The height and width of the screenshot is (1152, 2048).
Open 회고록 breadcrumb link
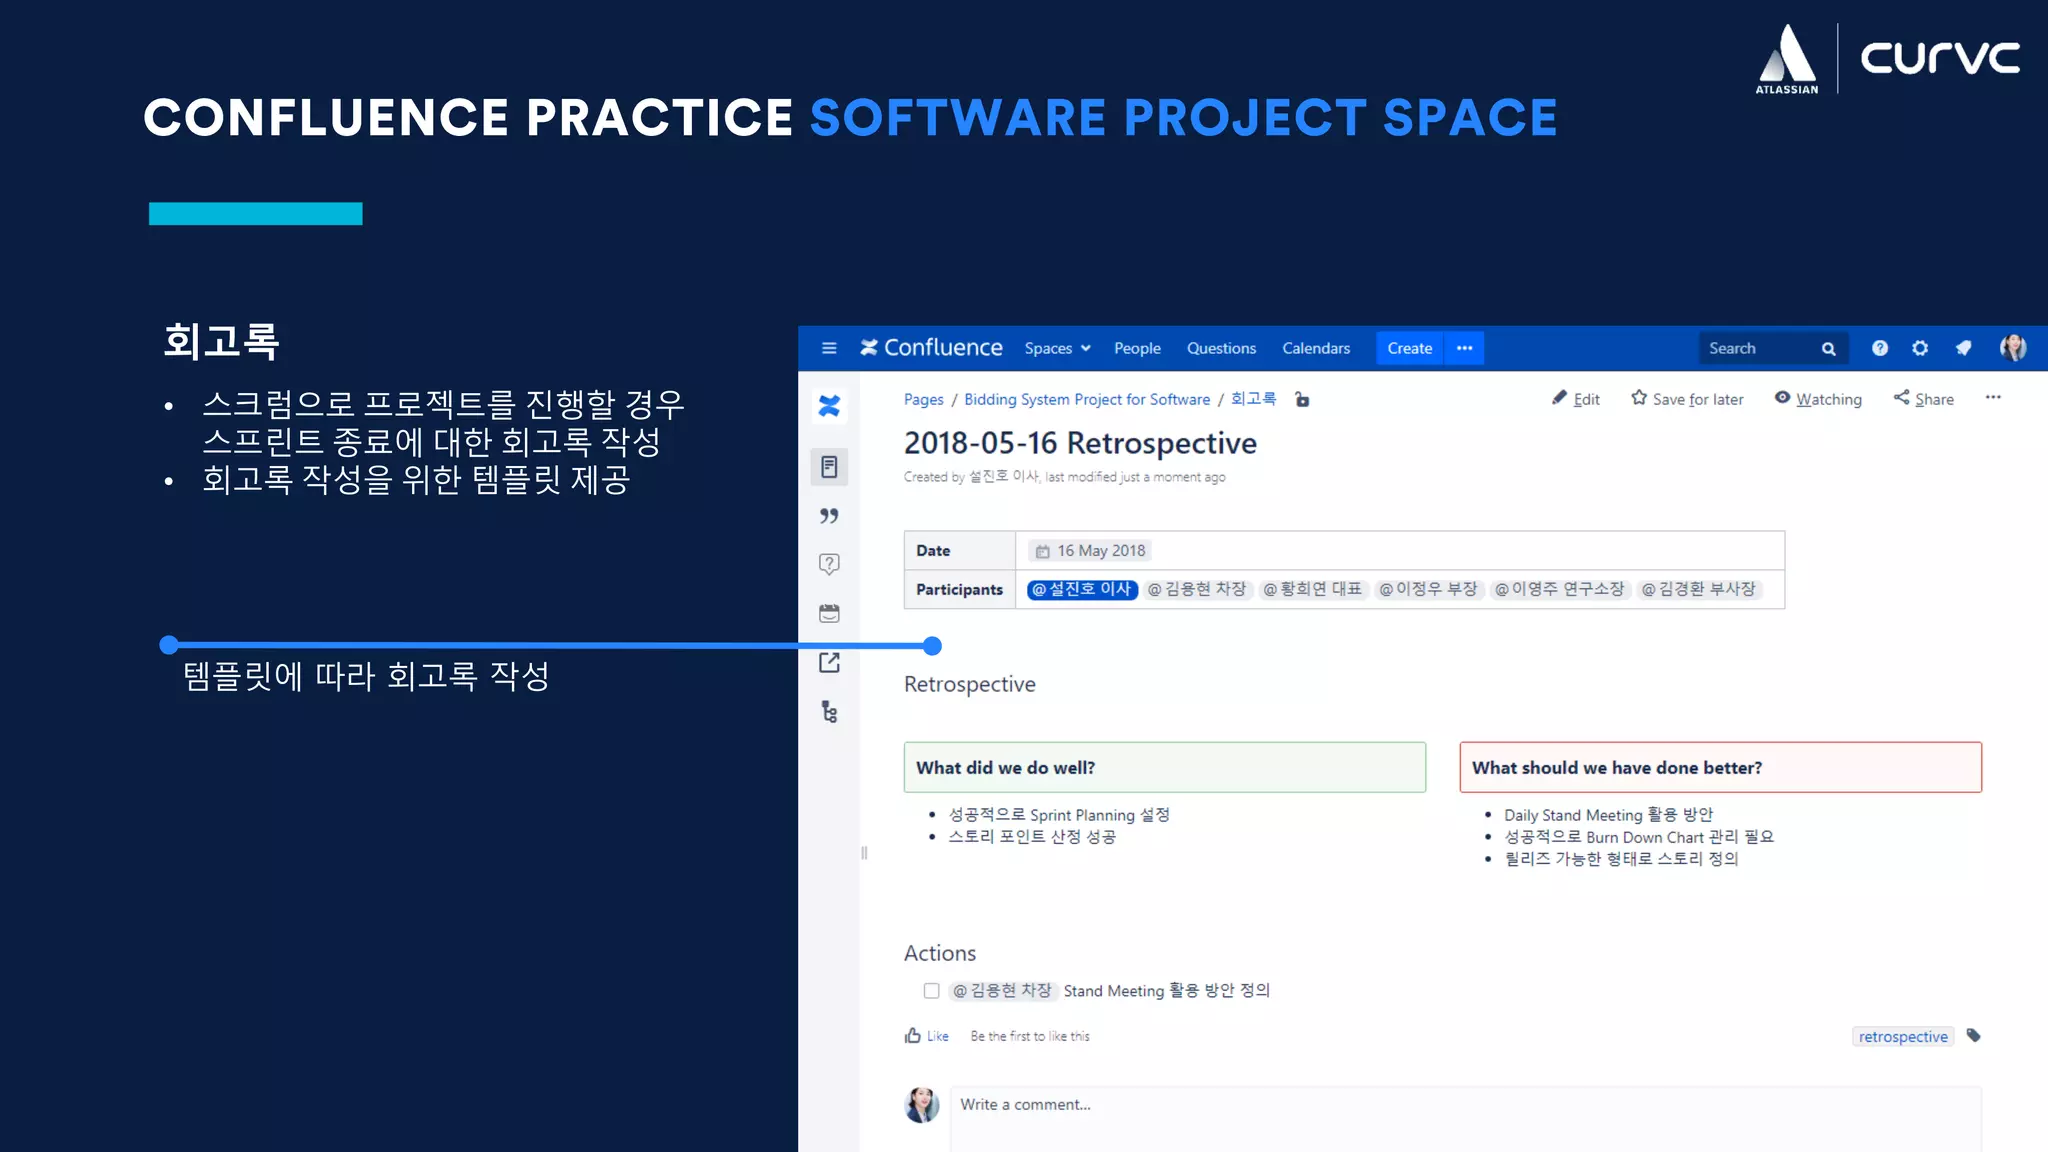click(x=1253, y=399)
